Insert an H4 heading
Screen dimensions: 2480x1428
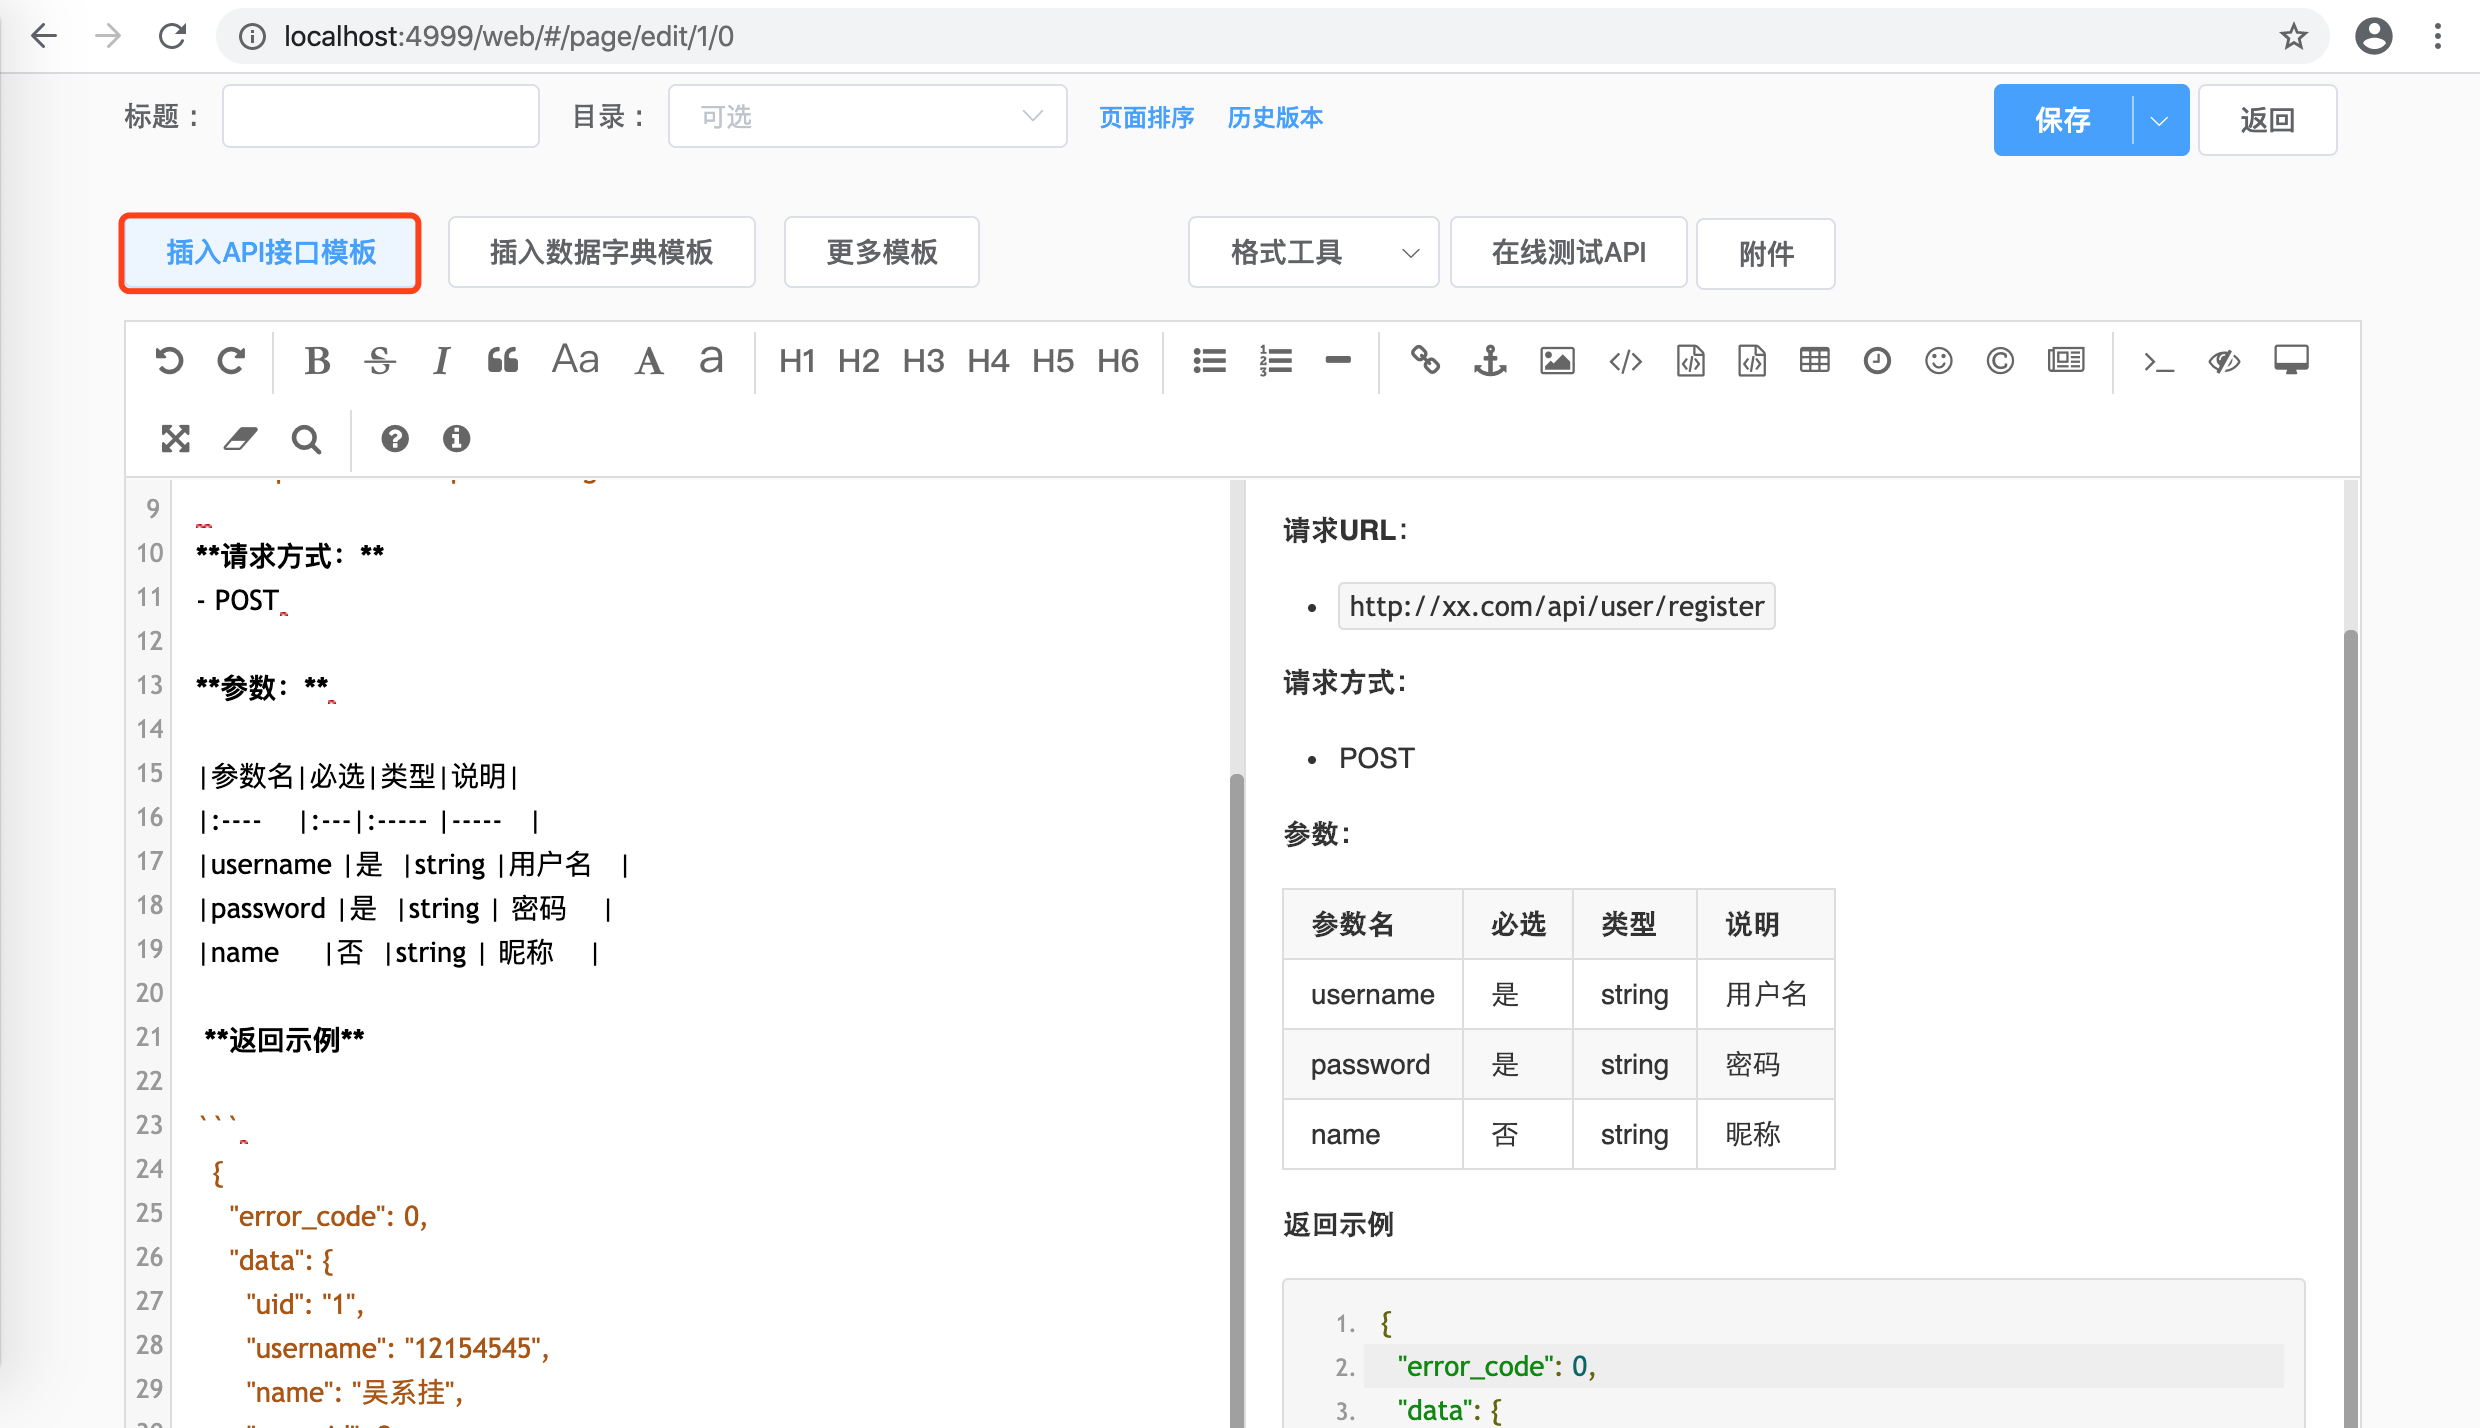988,360
